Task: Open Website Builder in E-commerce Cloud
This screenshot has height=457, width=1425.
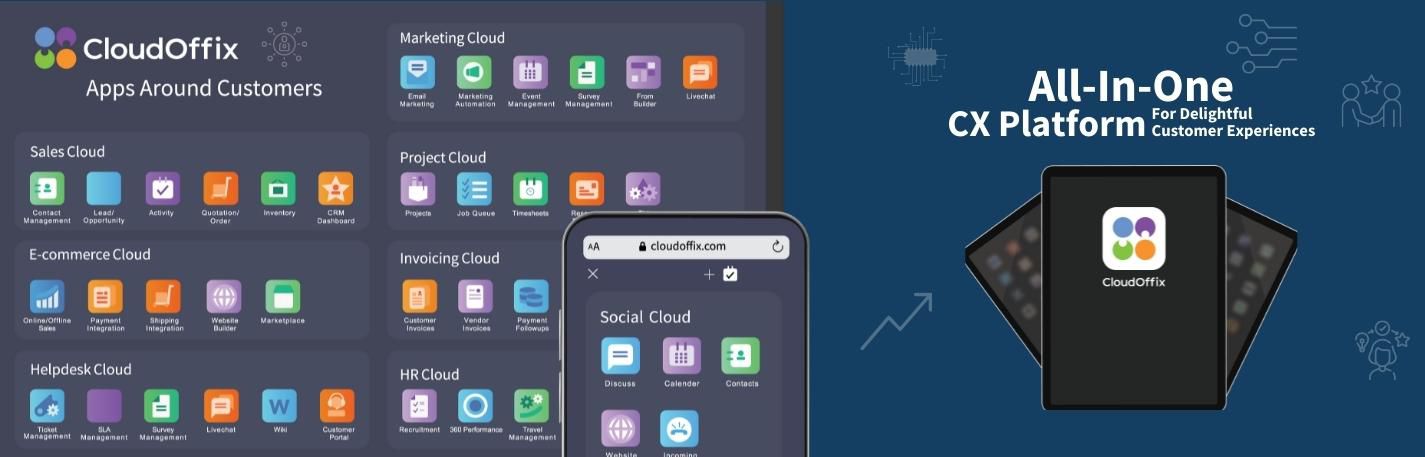Action: tap(224, 297)
